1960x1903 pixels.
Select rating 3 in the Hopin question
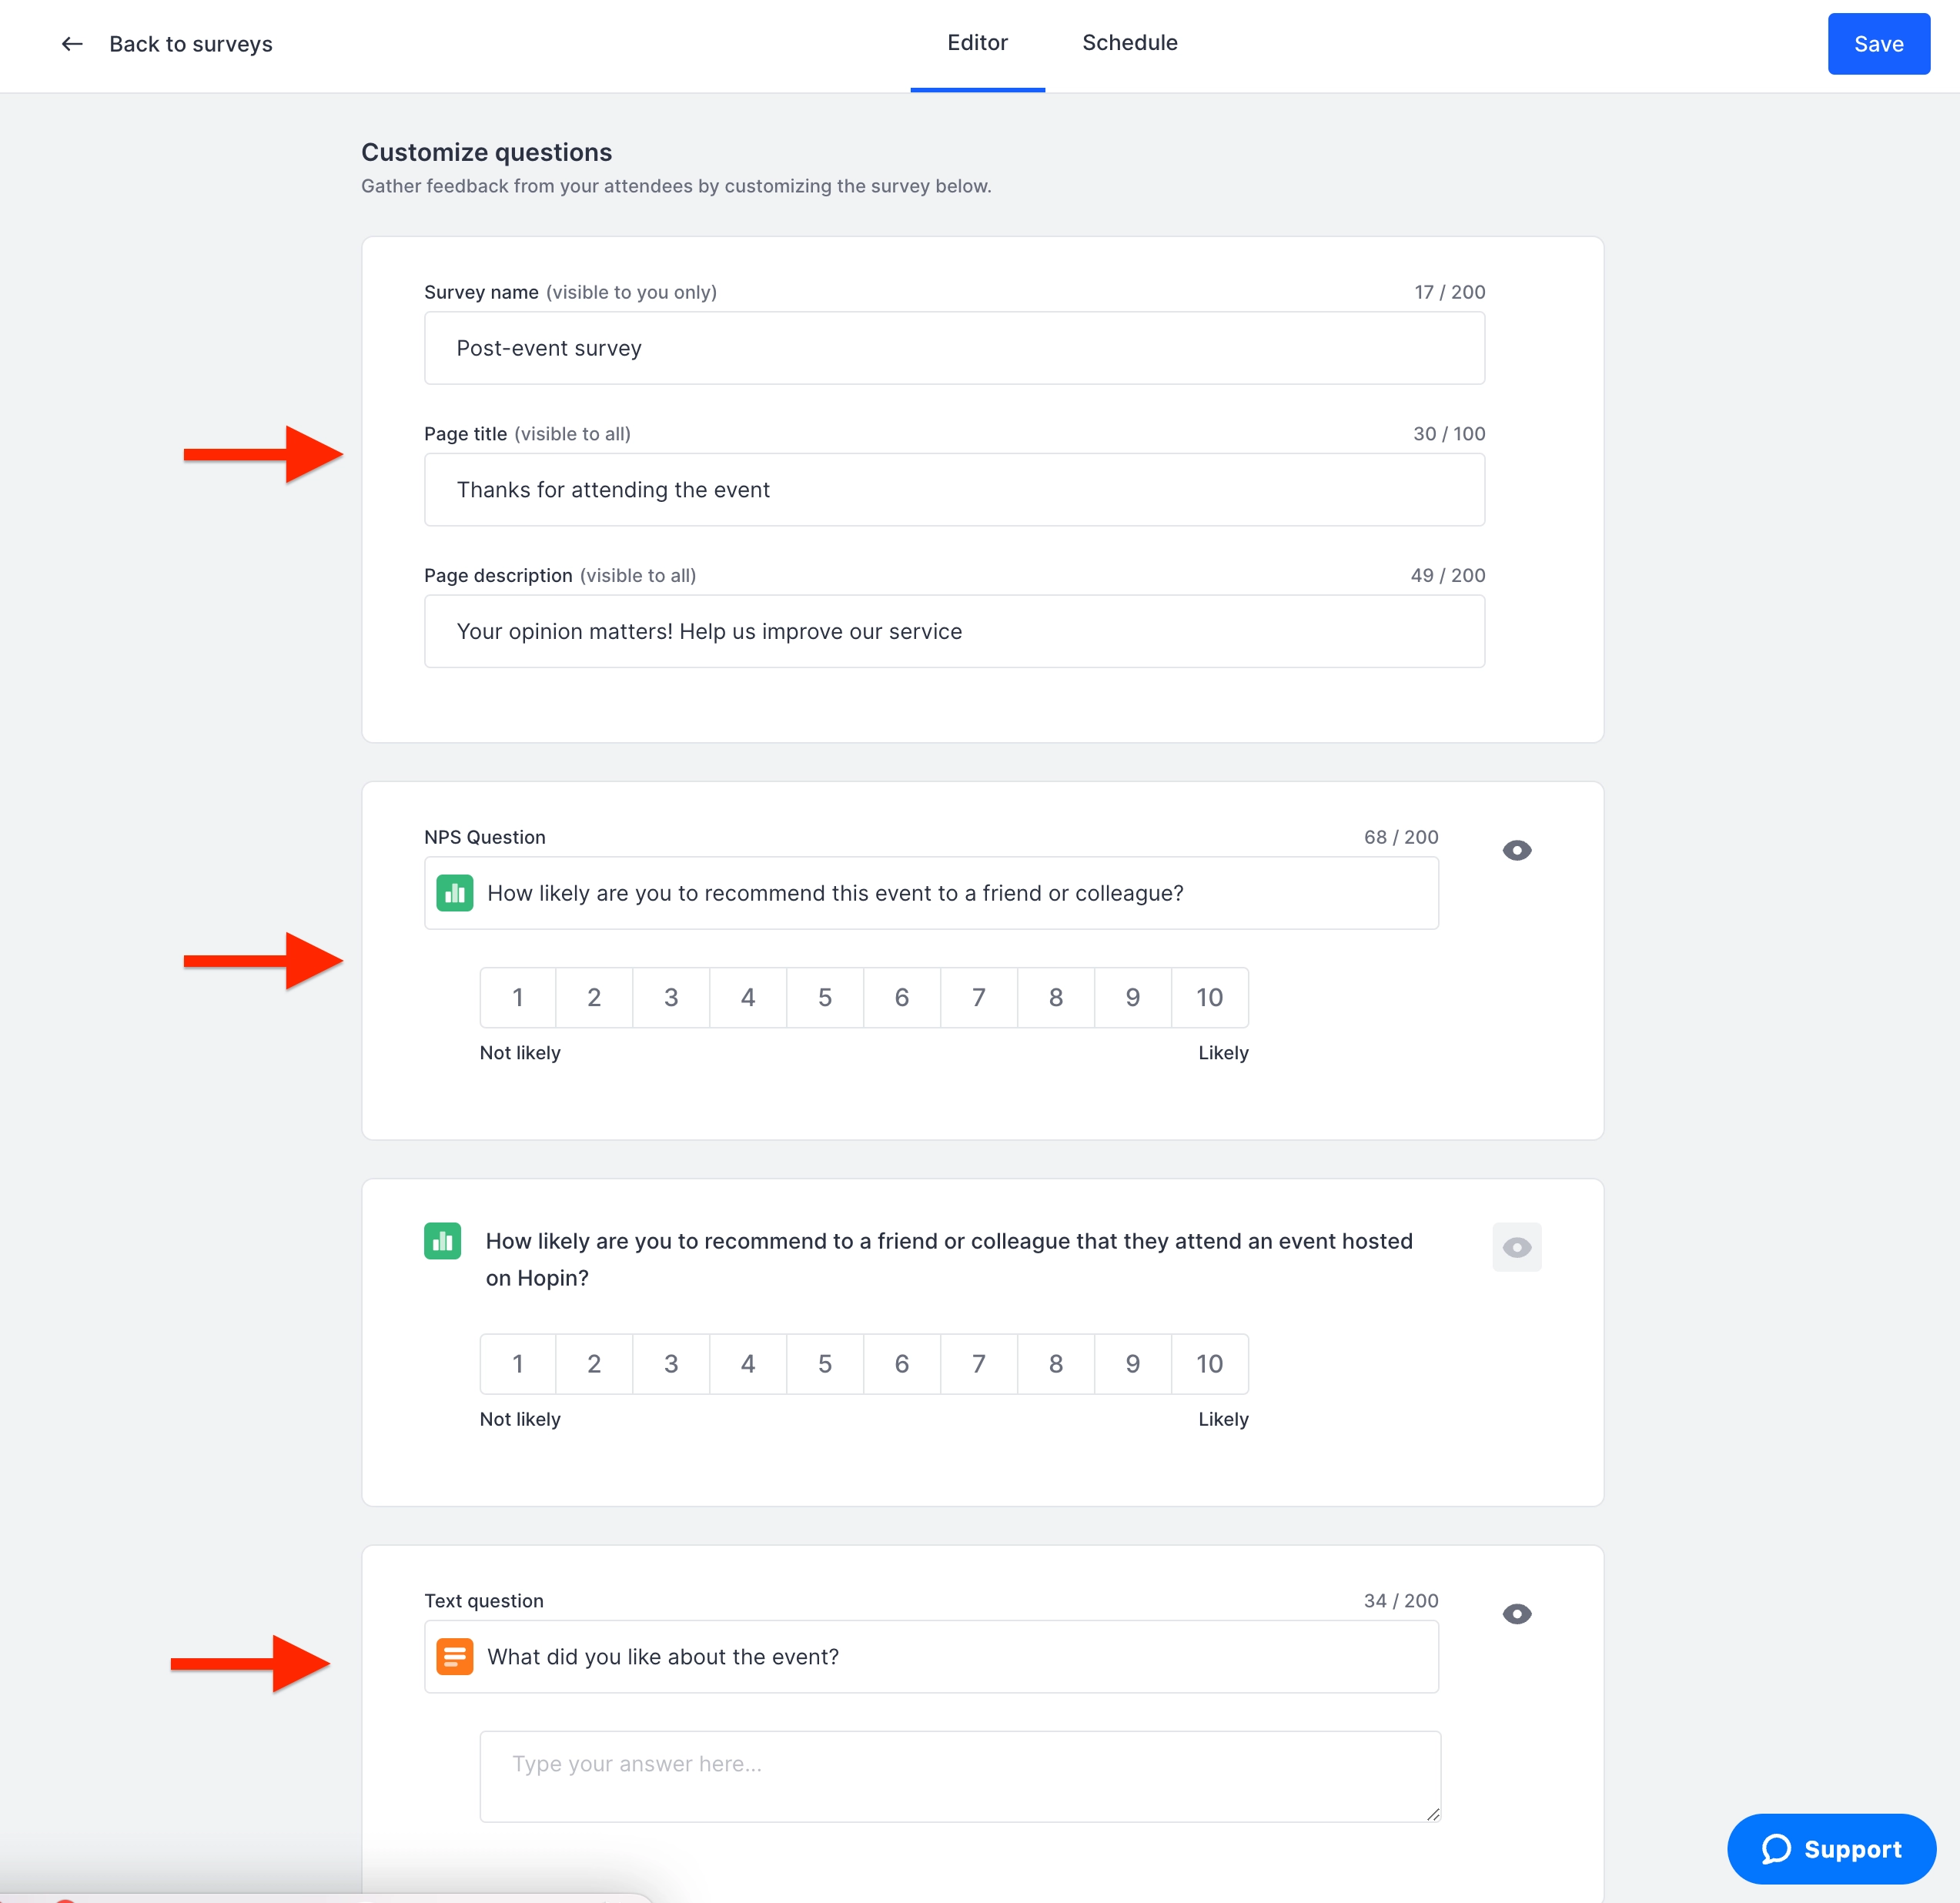pyautogui.click(x=671, y=1364)
